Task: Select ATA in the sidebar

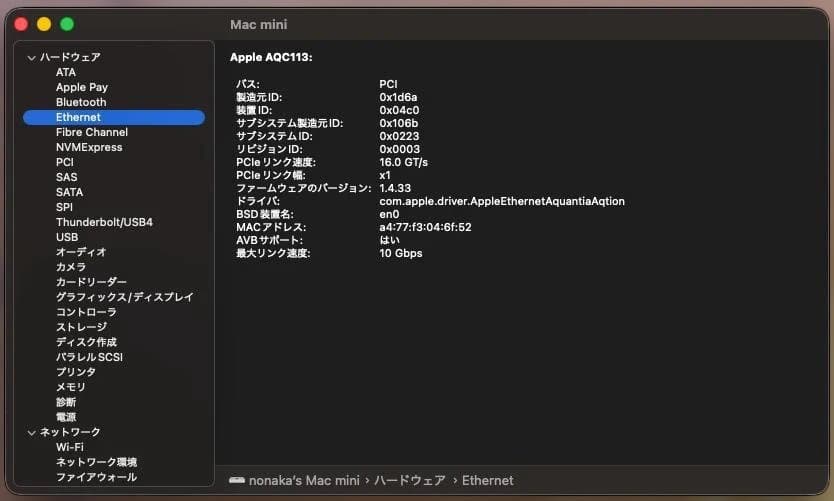Action: [x=66, y=72]
